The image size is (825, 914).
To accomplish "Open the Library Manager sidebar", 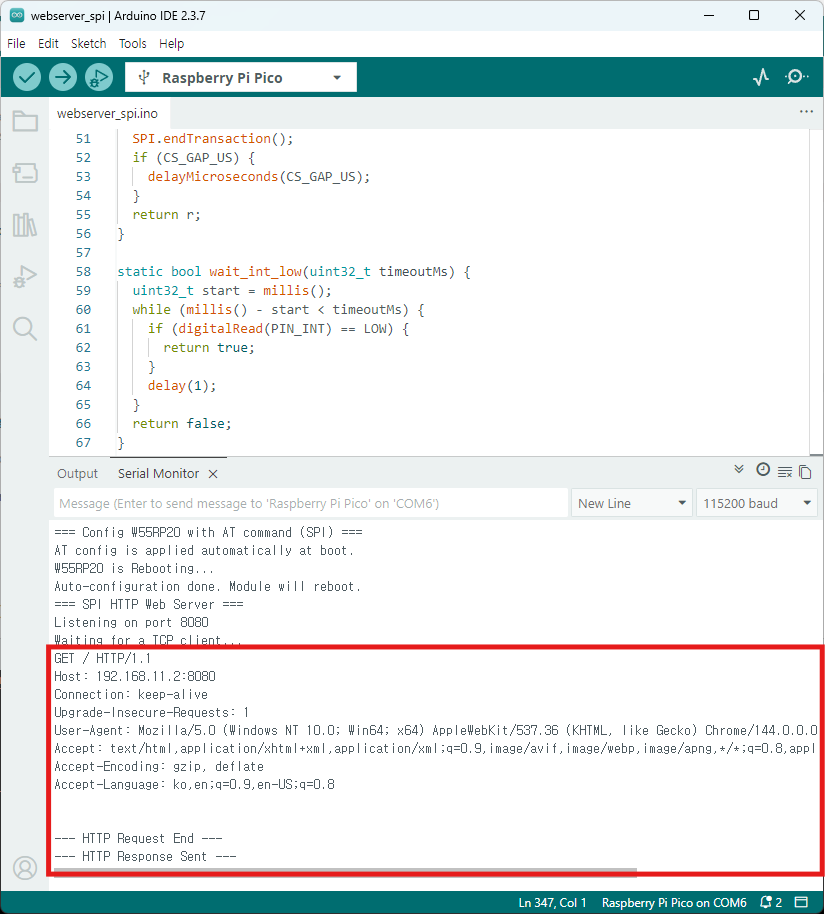I will click(25, 225).
